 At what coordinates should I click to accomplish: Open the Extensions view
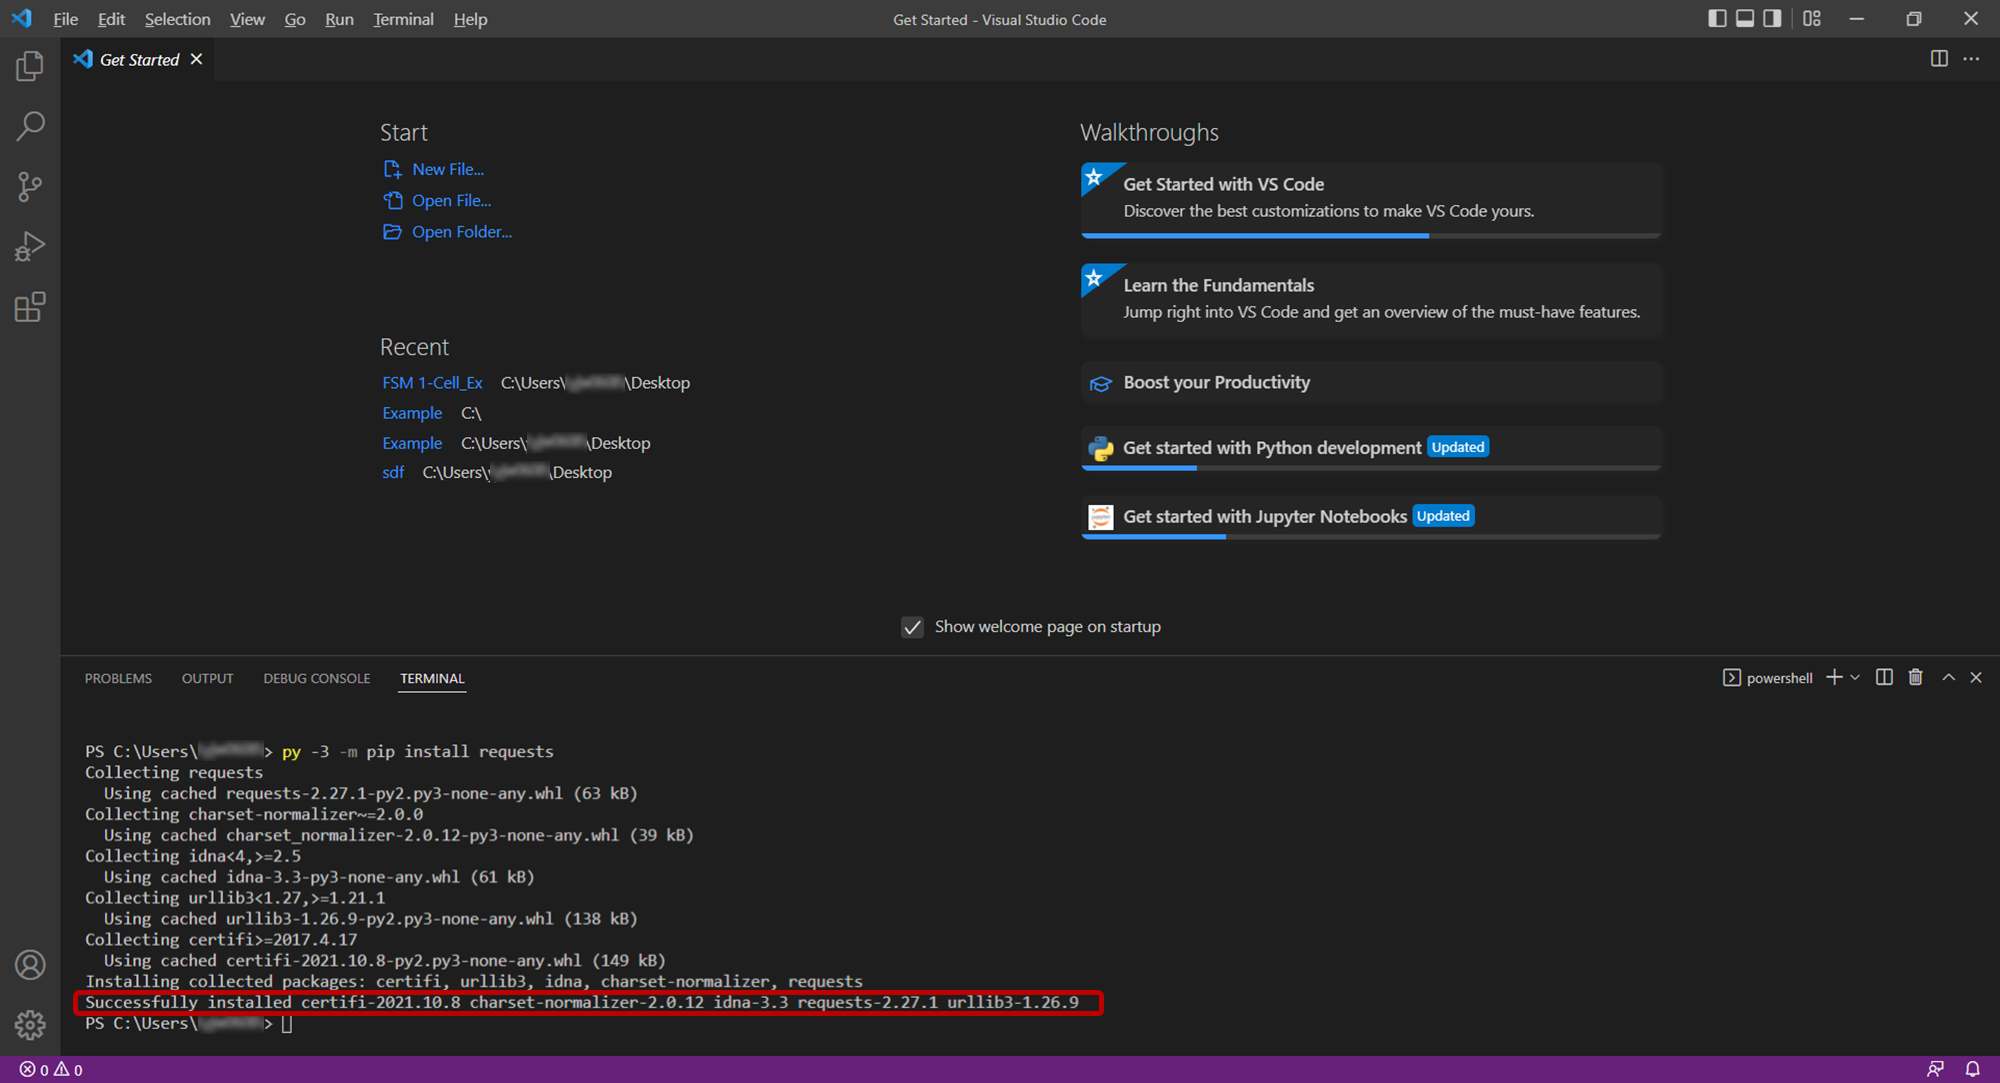tap(30, 307)
